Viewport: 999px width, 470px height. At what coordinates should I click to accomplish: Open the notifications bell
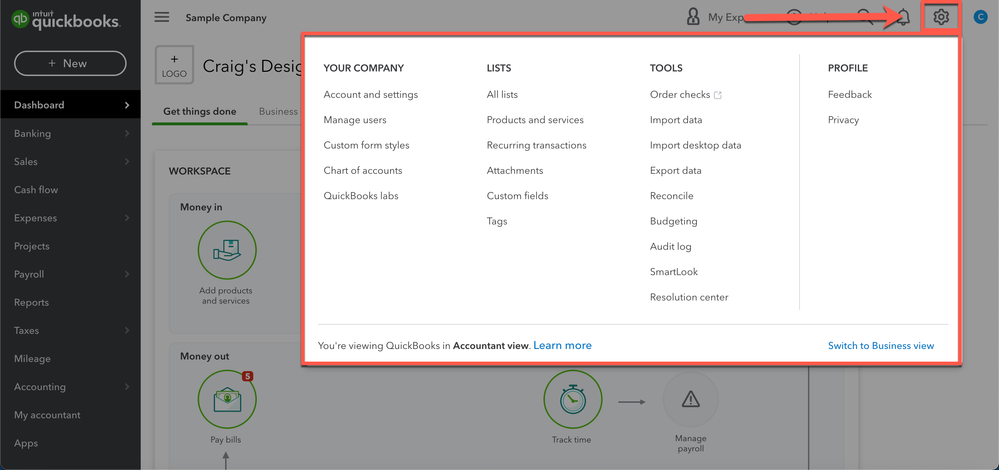(x=903, y=18)
